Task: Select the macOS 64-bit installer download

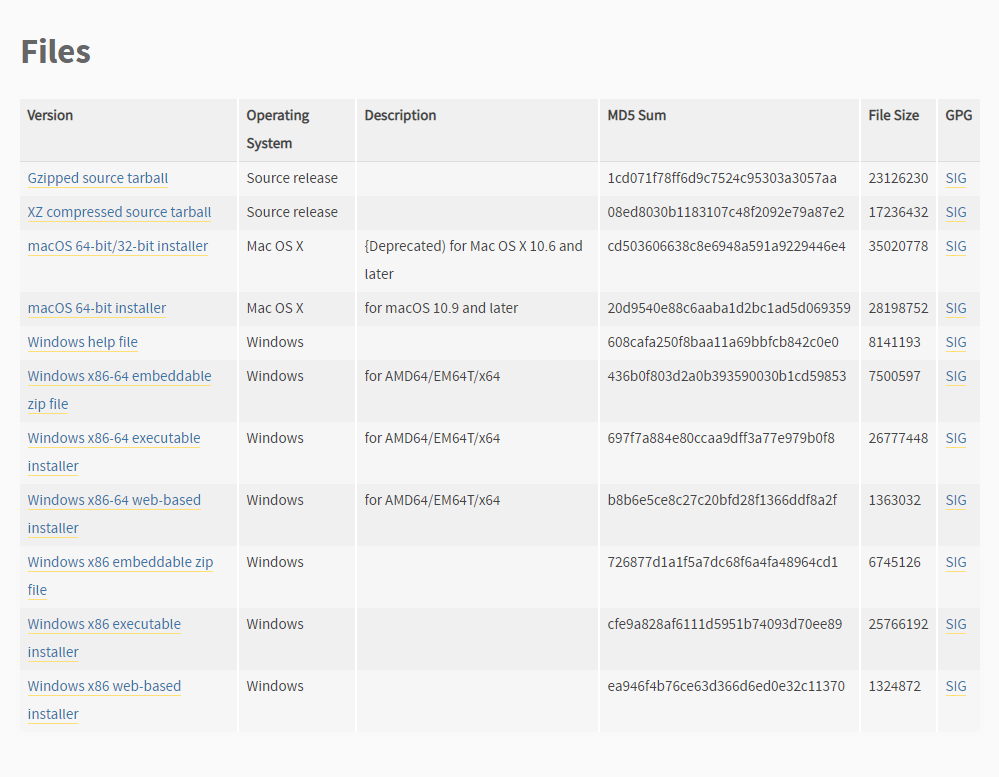Action: point(97,308)
